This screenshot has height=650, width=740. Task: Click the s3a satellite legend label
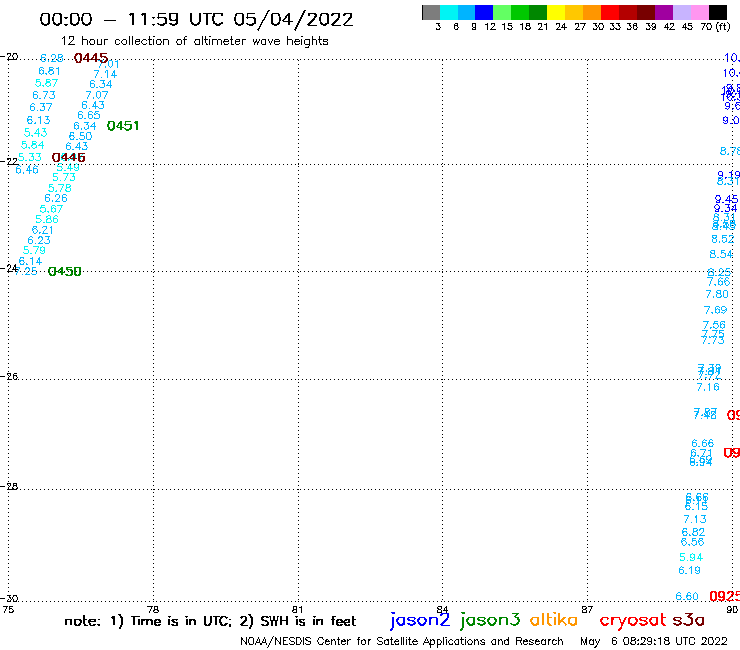pos(688,619)
